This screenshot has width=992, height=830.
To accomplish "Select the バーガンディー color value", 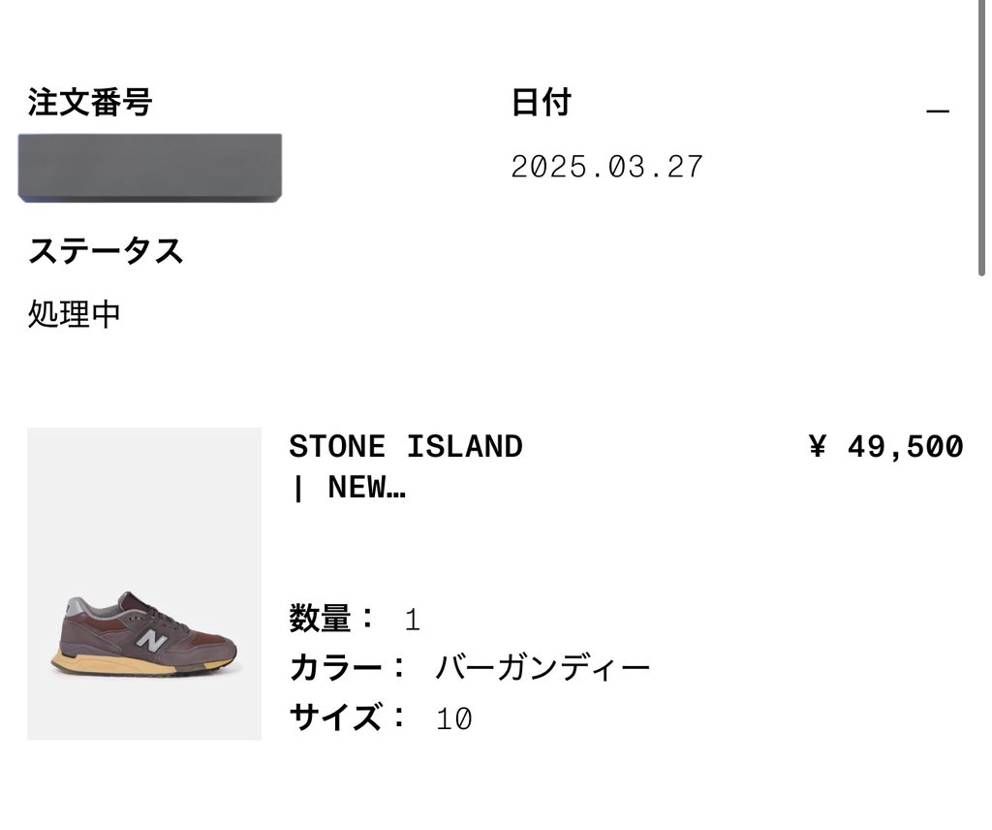I will [542, 668].
